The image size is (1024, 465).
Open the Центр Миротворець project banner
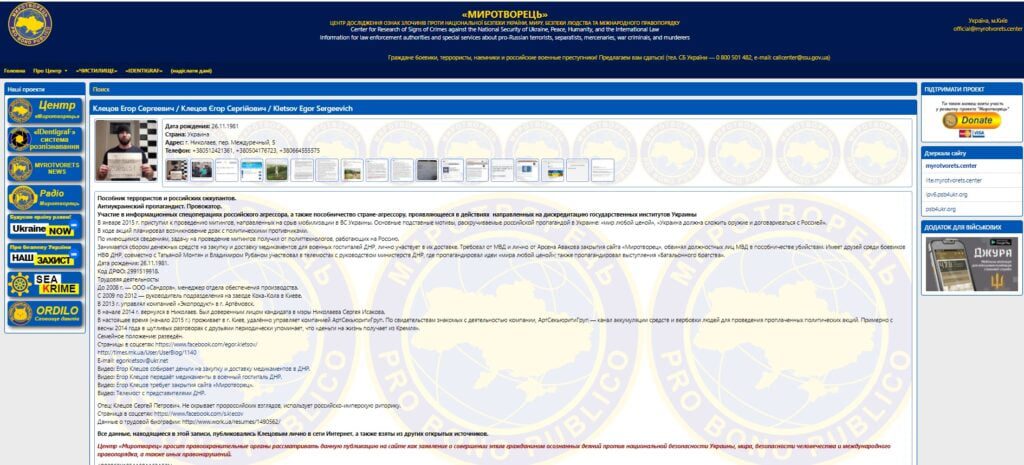(43, 110)
